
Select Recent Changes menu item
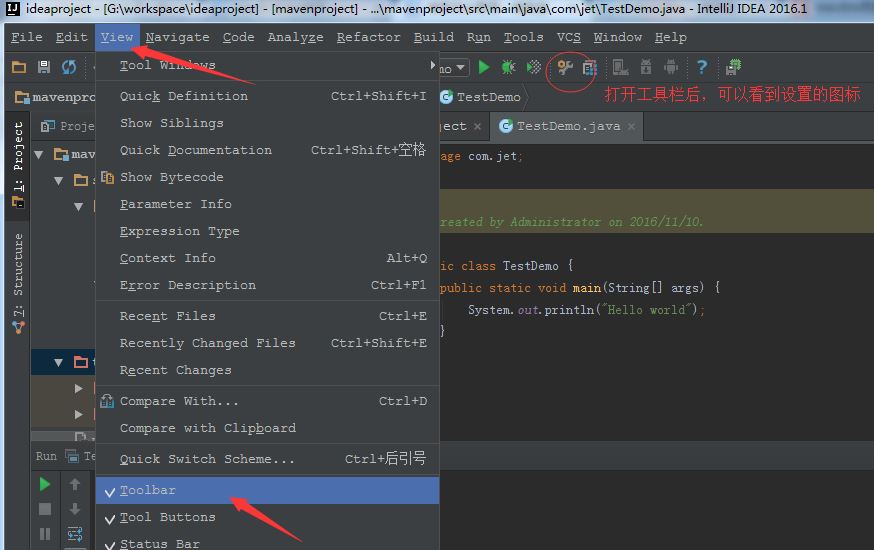(268, 370)
